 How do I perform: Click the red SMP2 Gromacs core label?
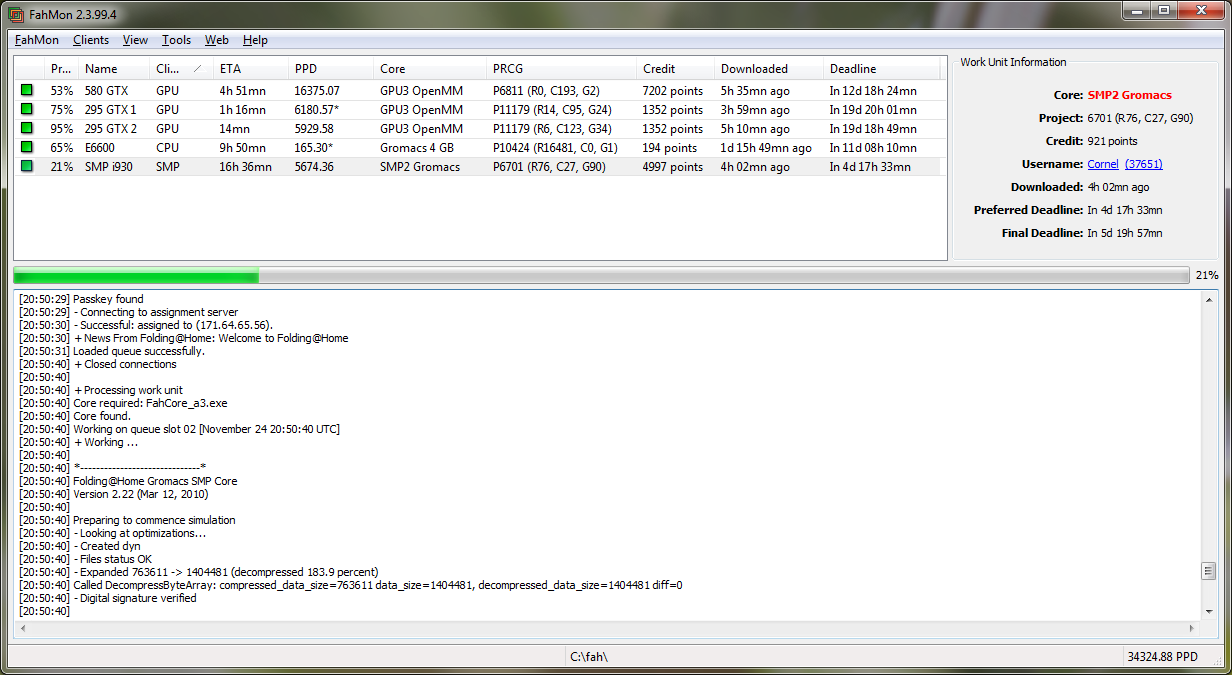[x=1129, y=95]
